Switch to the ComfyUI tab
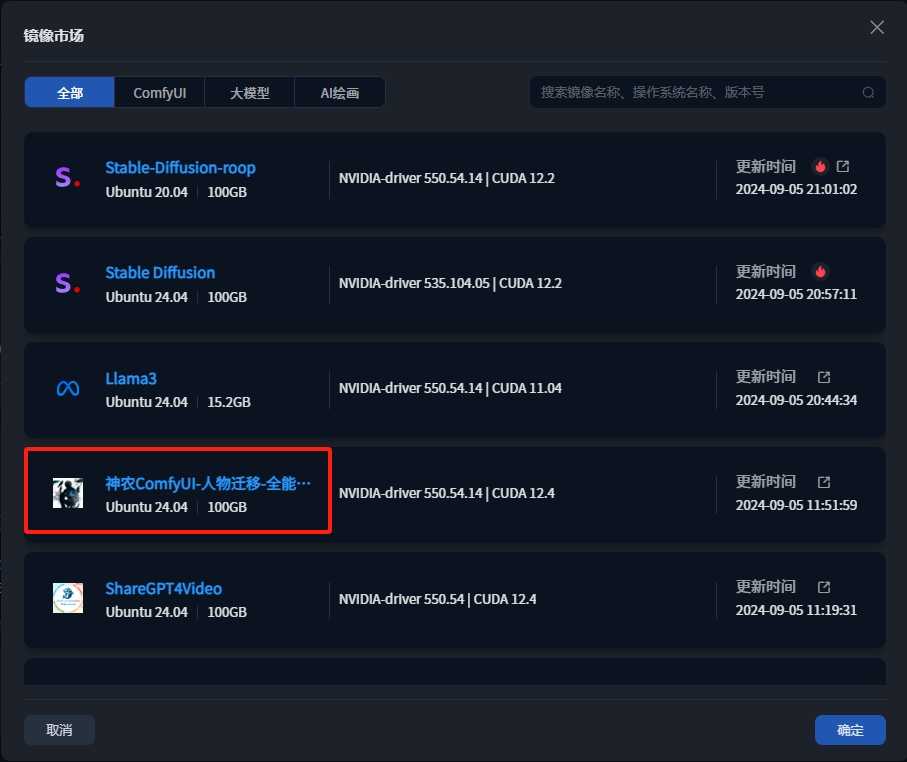Screen dimensions: 907x762 pyautogui.click(x=160, y=93)
